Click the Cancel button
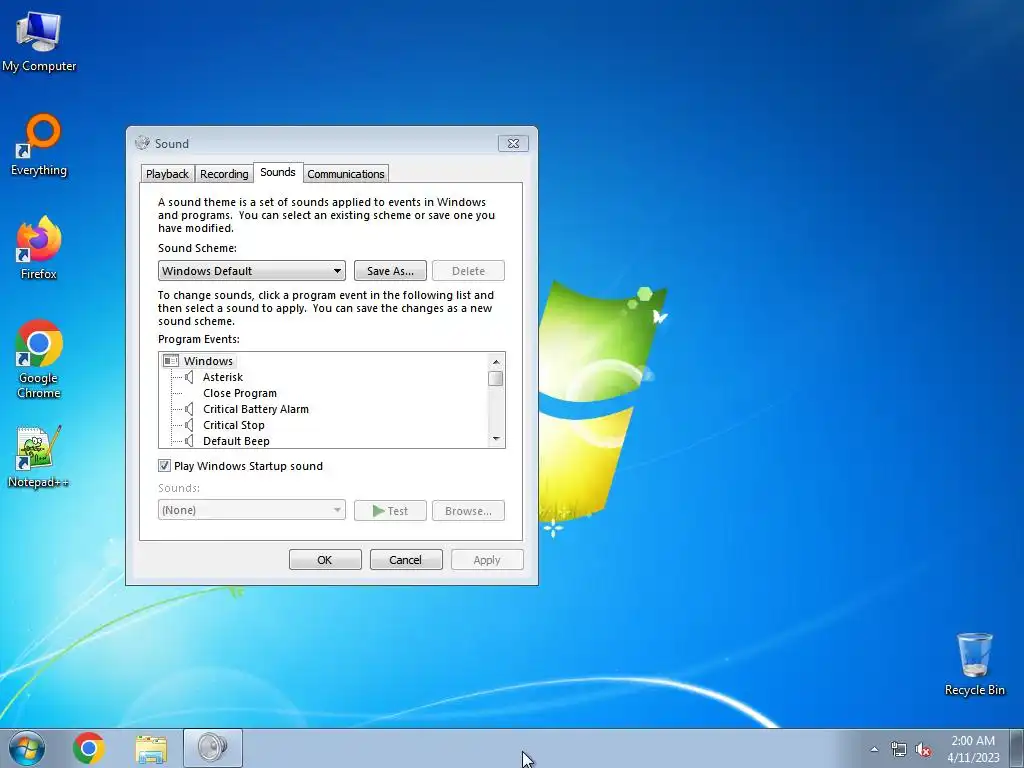Image resolution: width=1024 pixels, height=768 pixels. pyautogui.click(x=406, y=560)
